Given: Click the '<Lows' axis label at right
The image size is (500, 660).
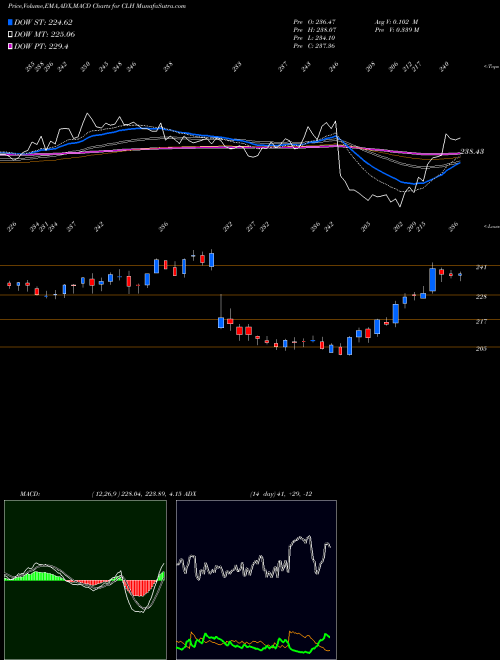Looking at the screenshot, I should tap(492, 226).
